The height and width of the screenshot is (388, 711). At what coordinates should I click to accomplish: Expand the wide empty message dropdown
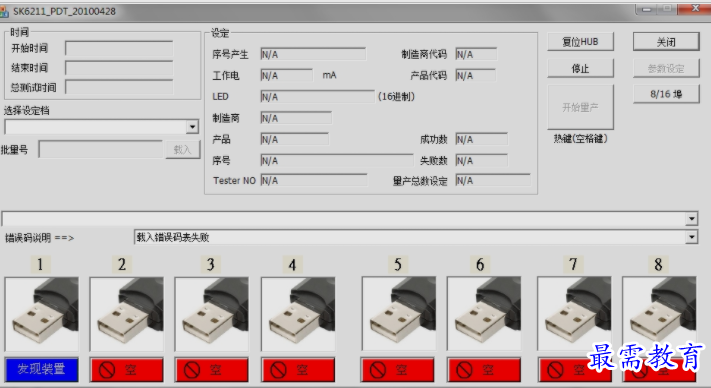click(x=691, y=219)
